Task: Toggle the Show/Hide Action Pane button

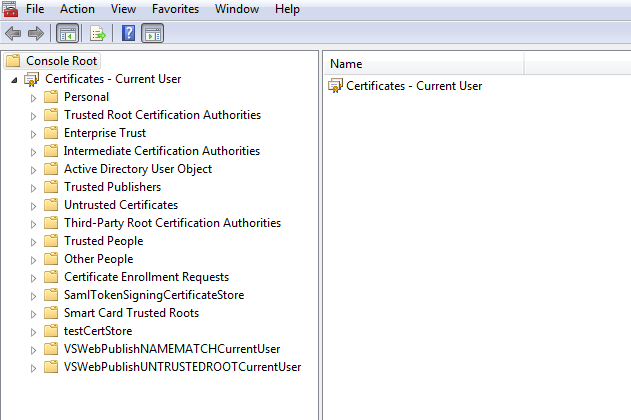Action: 152,33
